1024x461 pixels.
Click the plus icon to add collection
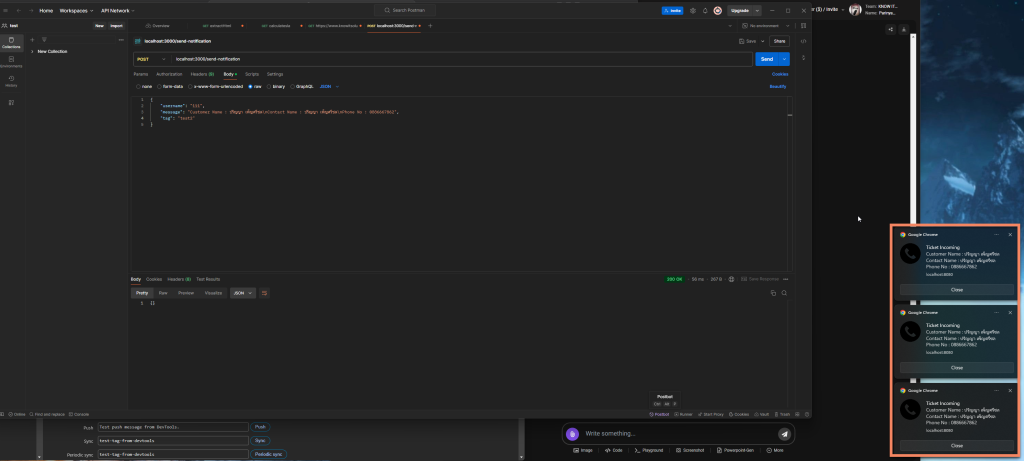(x=32, y=39)
